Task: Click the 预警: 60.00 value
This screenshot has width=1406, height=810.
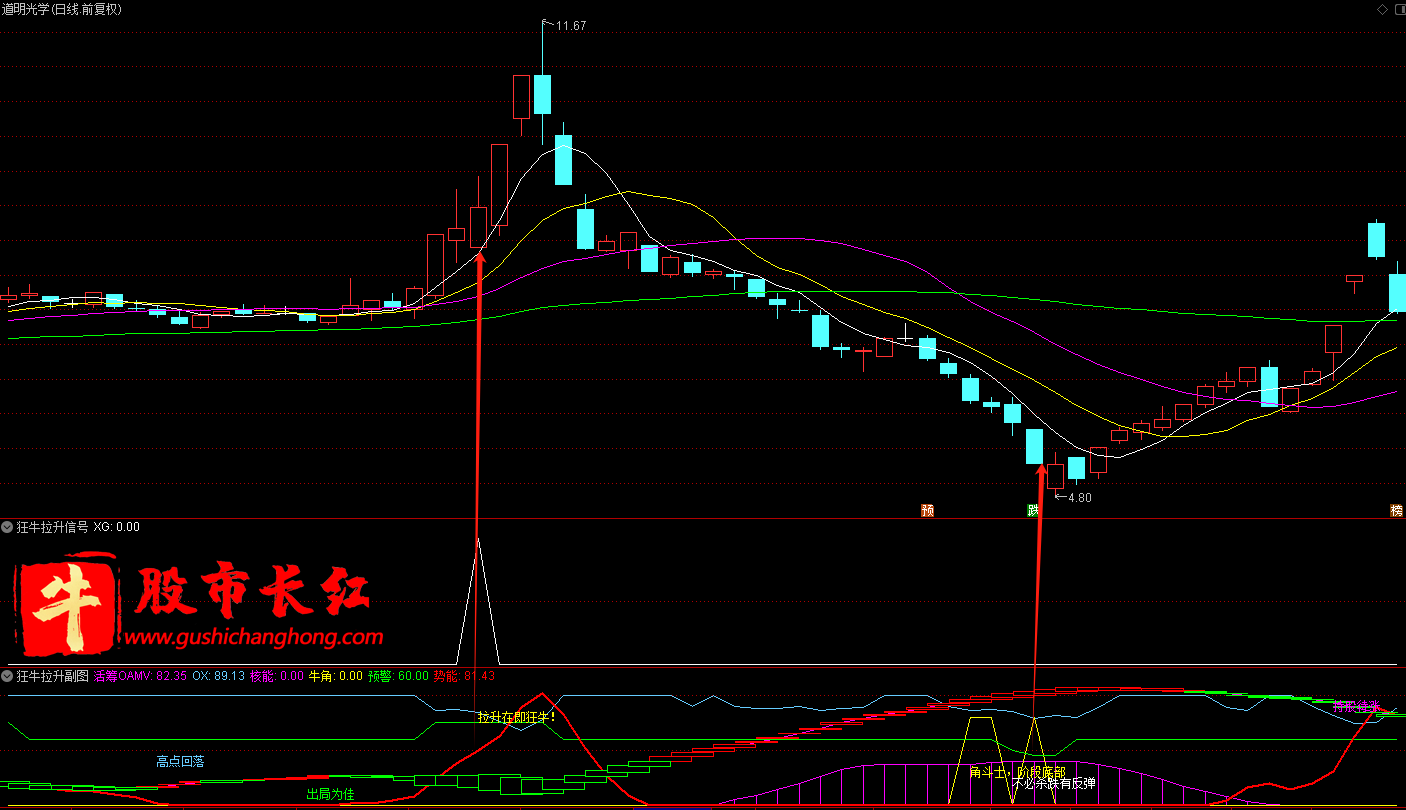Action: pos(398,676)
